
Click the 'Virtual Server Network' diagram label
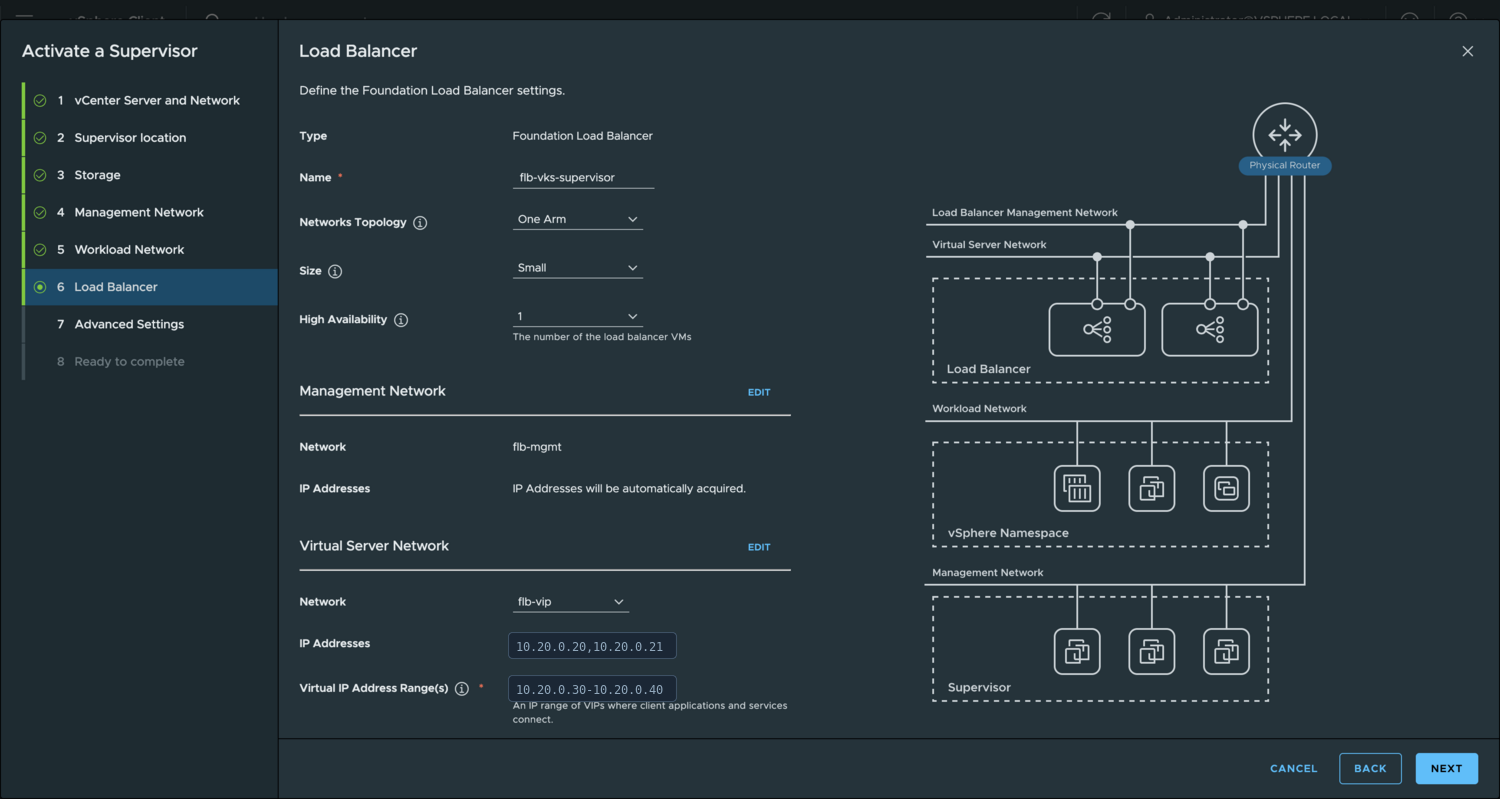point(989,244)
